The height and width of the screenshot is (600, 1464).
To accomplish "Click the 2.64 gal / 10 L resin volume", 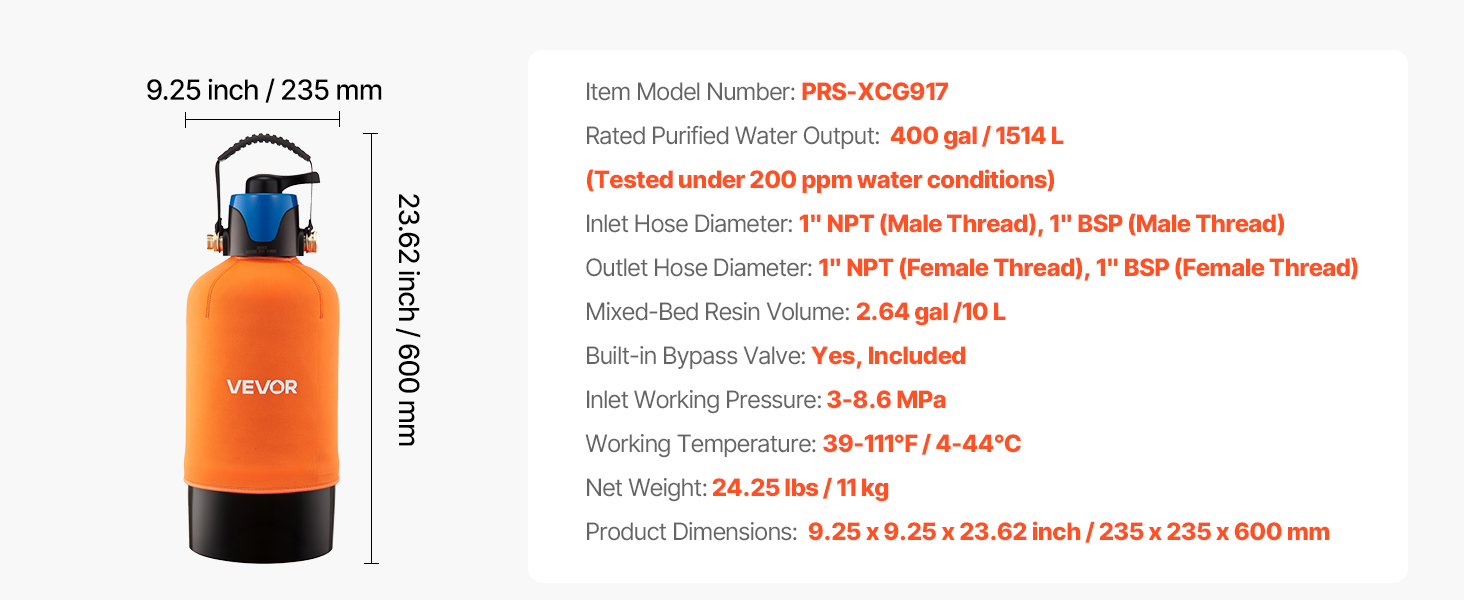I will point(930,312).
